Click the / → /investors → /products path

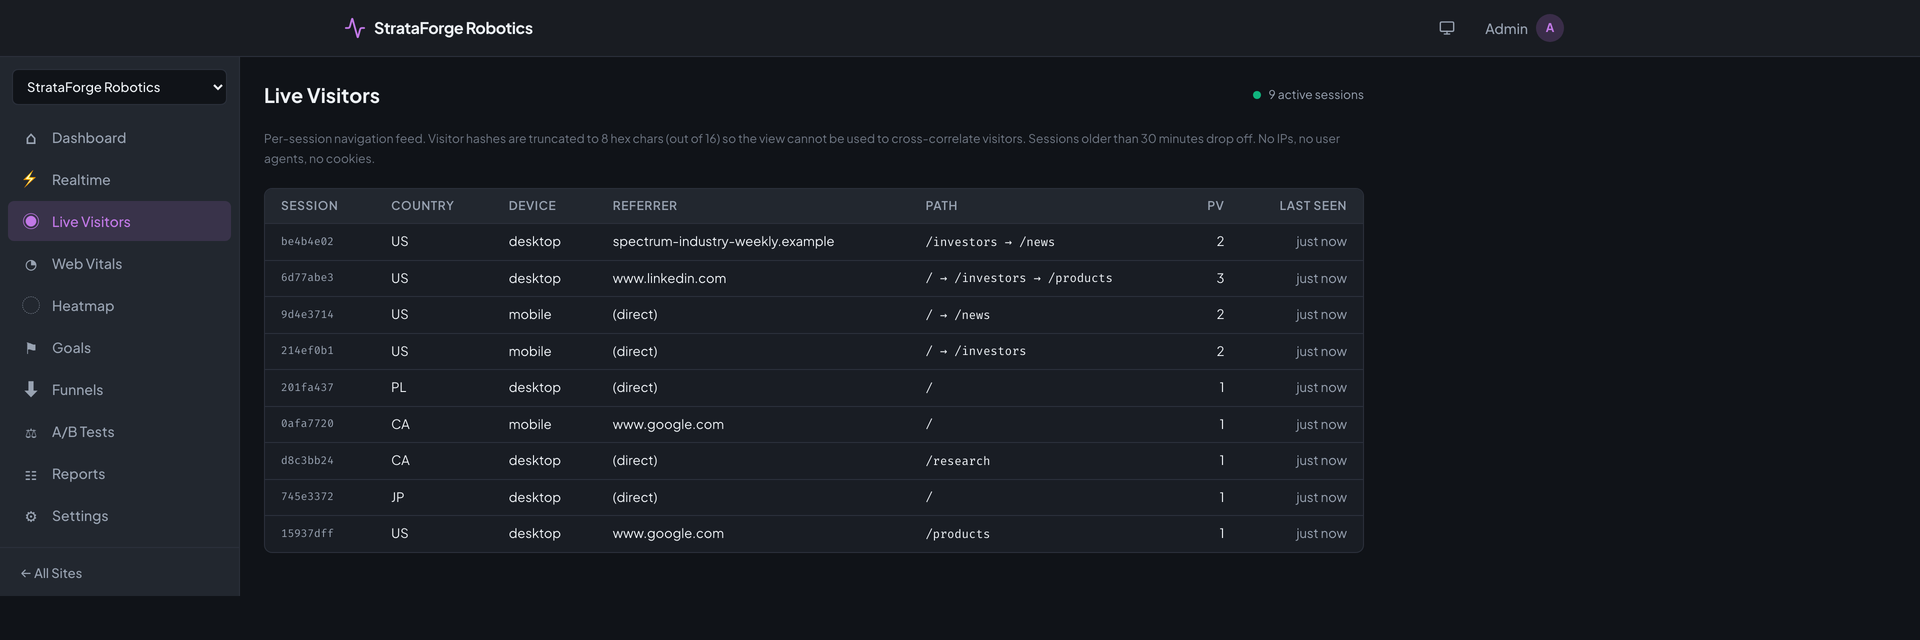(x=1019, y=278)
